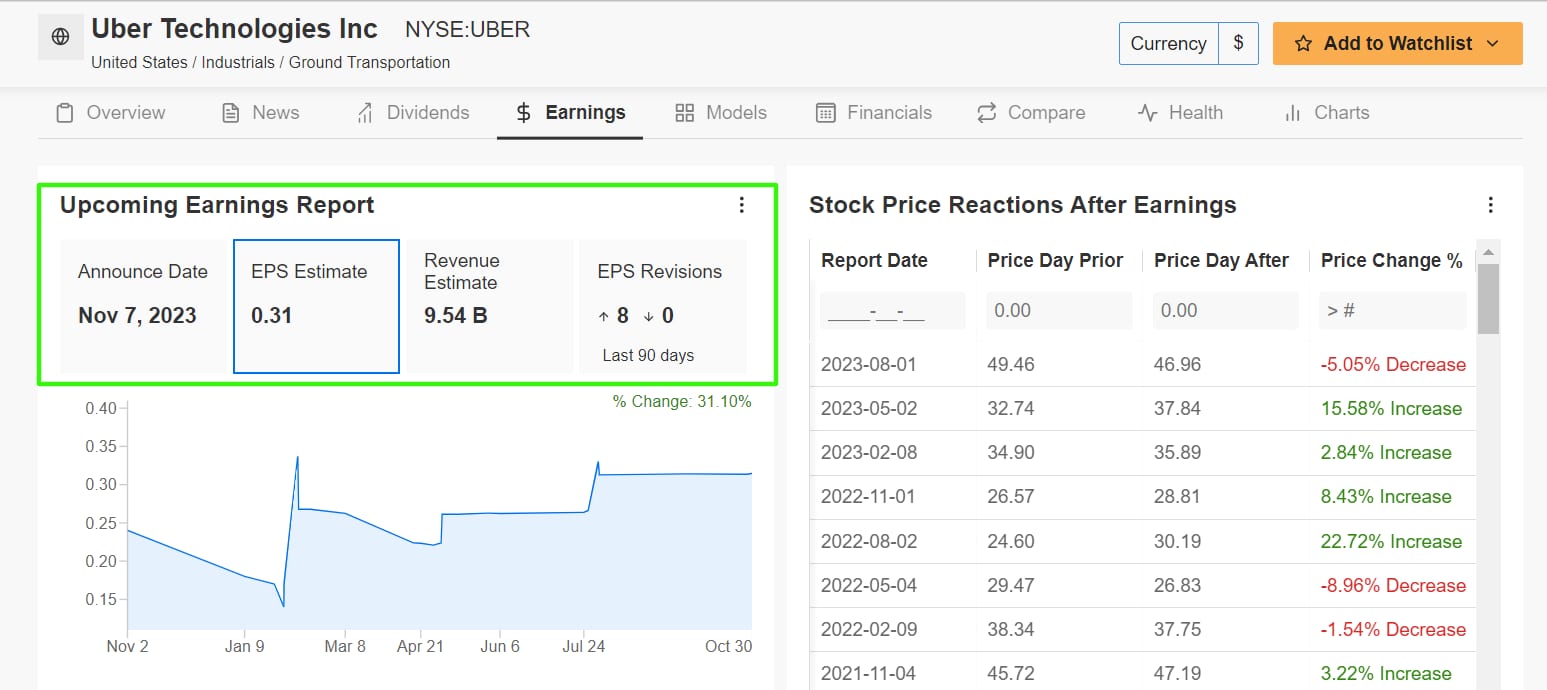Click the Report Date filter field
Viewport: 1547px width, 690px height.
tap(892, 311)
